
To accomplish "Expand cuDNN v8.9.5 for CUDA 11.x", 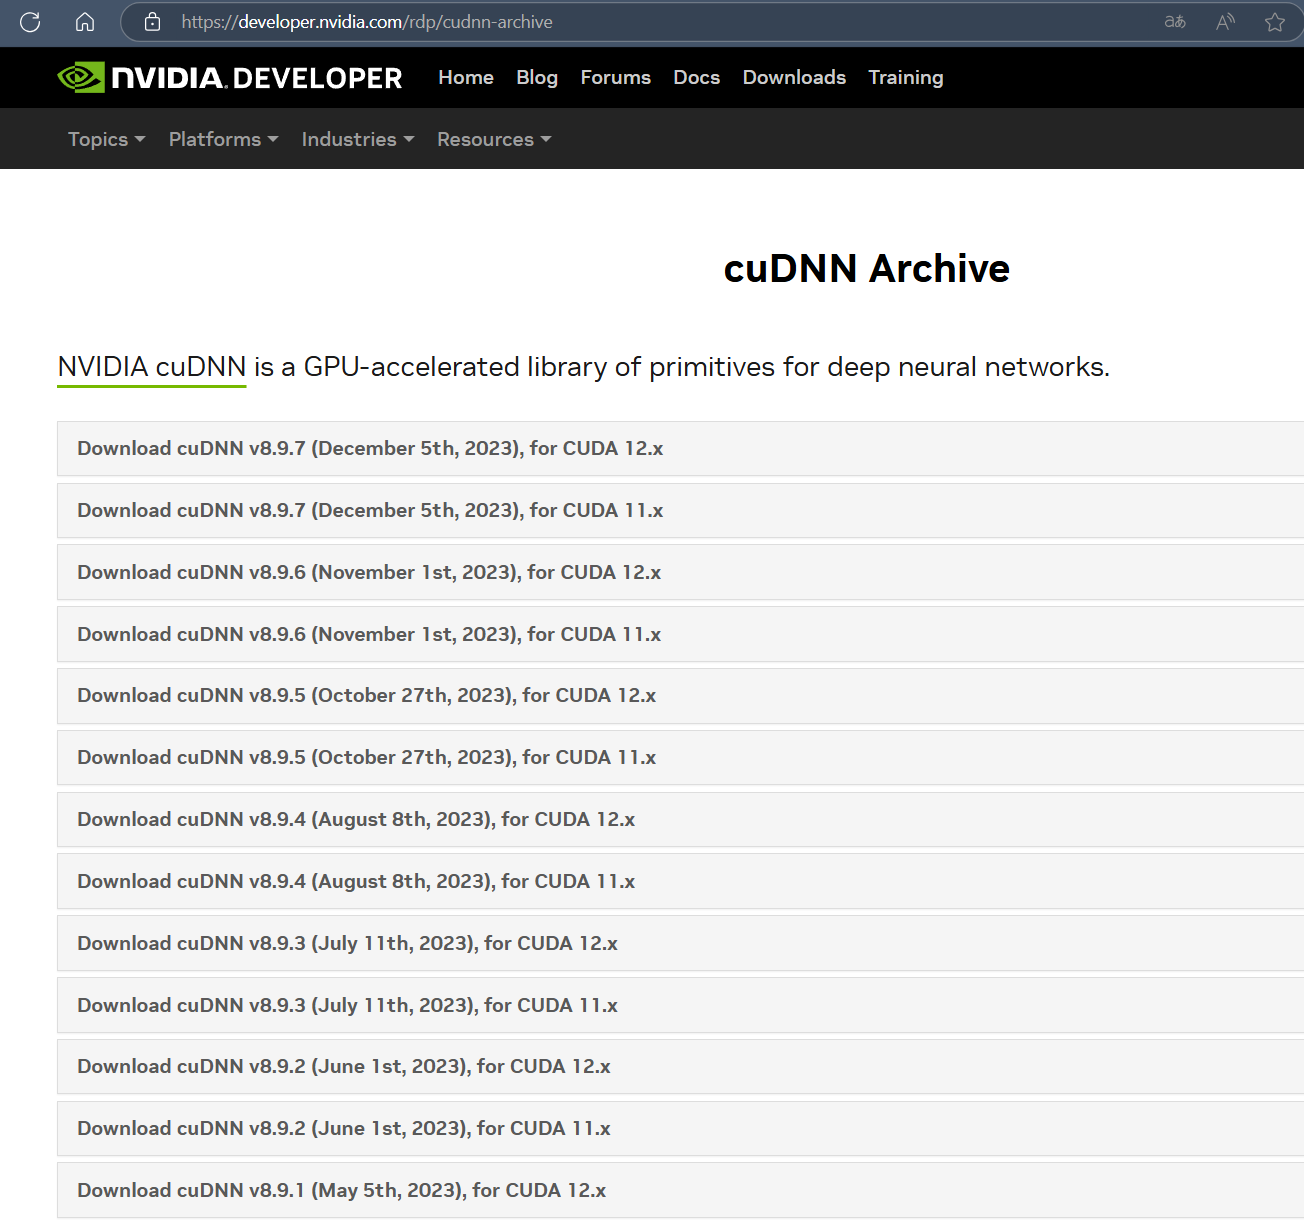I will coord(680,757).
